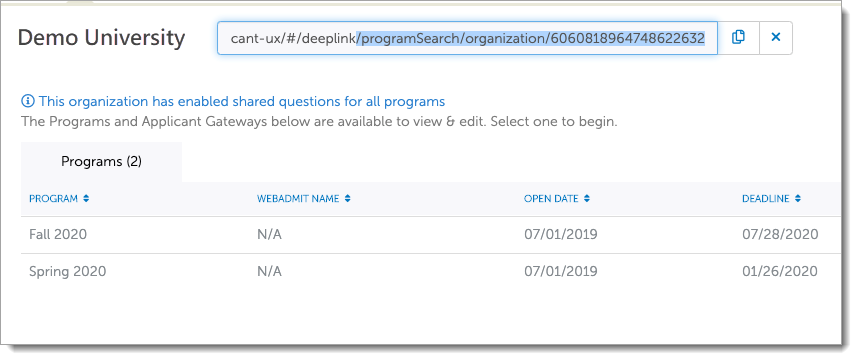Click the info icon beside the shared questions notice

[28, 102]
